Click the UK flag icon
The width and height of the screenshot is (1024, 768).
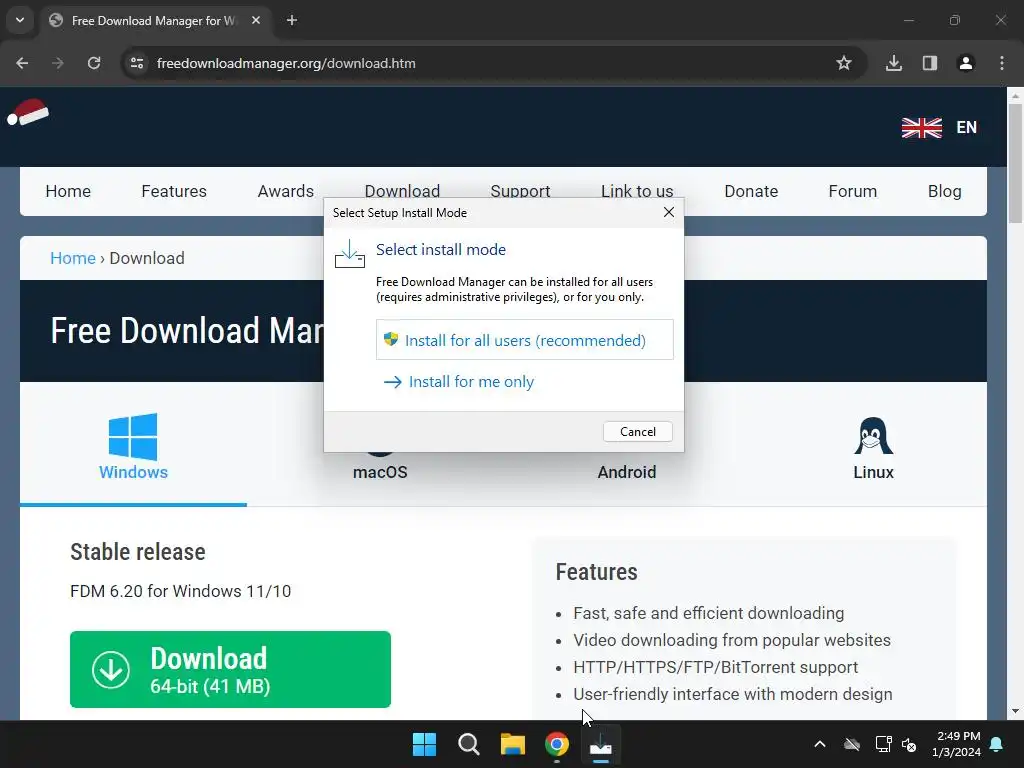(921, 127)
